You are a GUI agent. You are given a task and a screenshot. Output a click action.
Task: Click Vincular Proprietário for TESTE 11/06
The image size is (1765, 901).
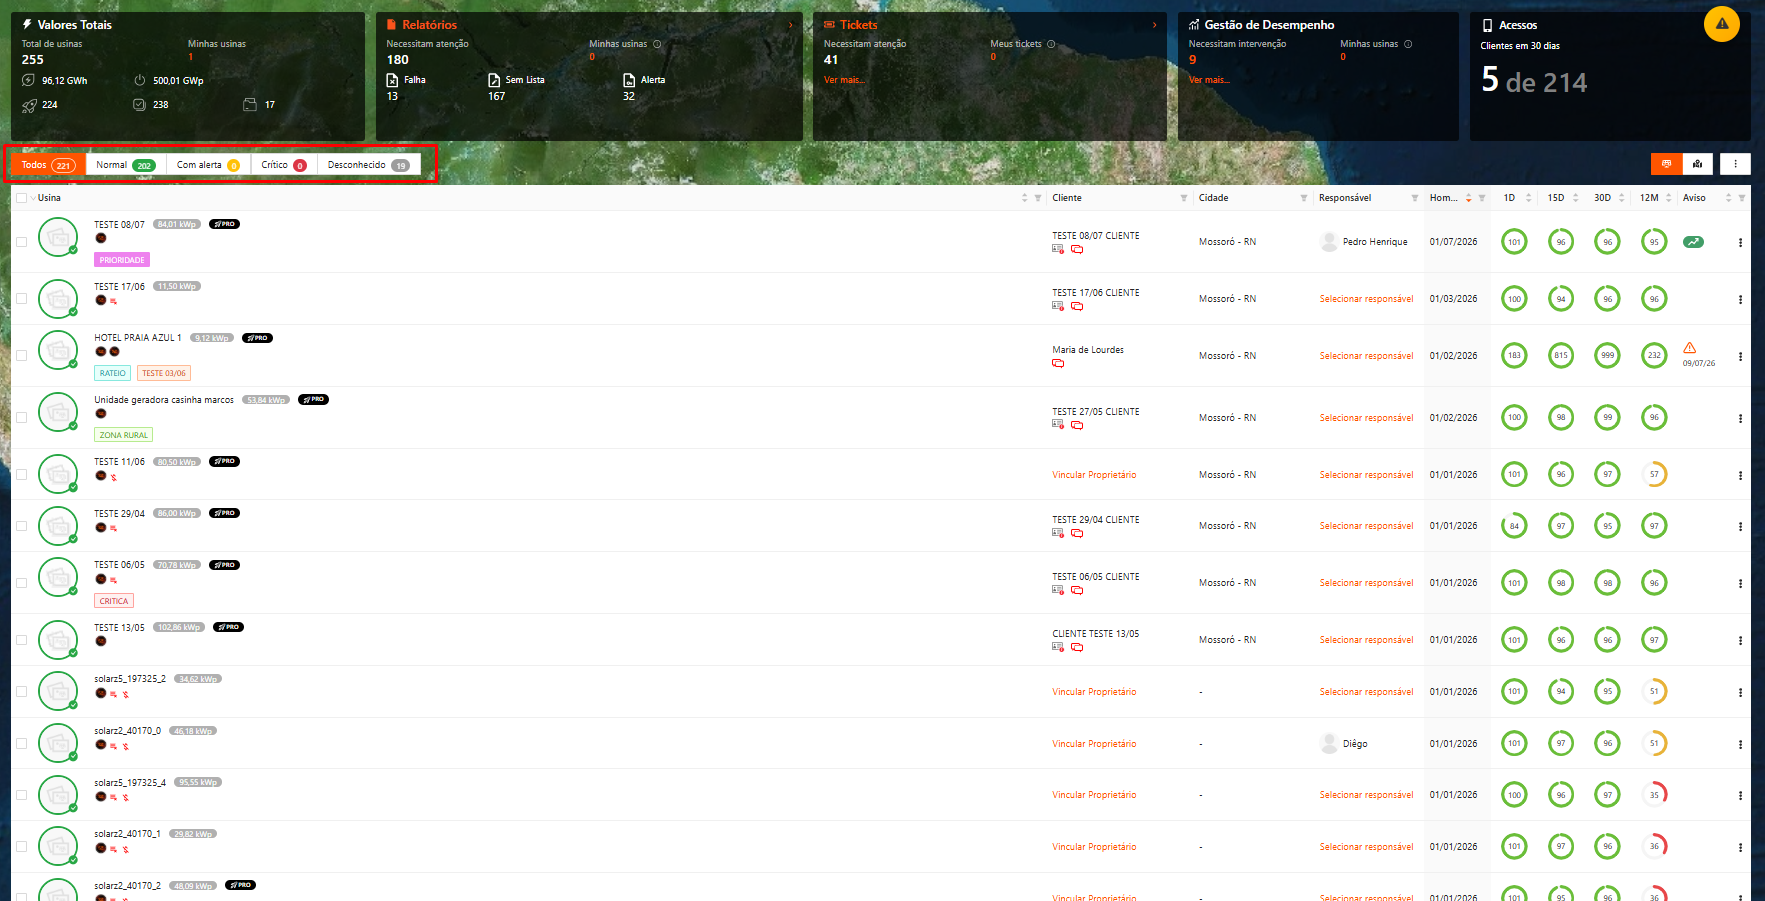1094,475
